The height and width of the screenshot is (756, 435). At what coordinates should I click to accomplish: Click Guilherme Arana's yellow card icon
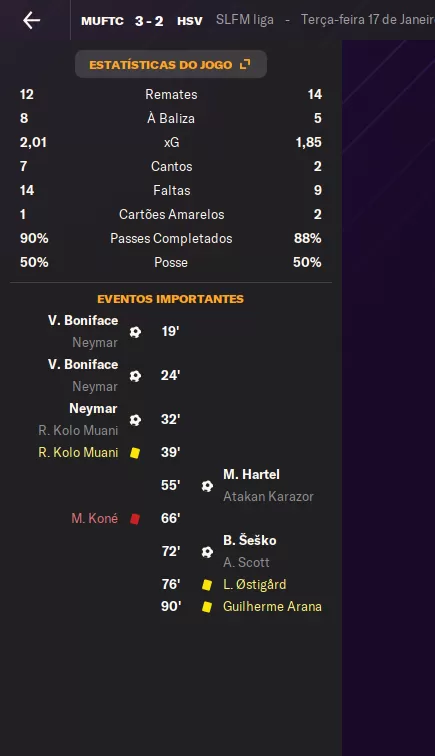tap(207, 607)
